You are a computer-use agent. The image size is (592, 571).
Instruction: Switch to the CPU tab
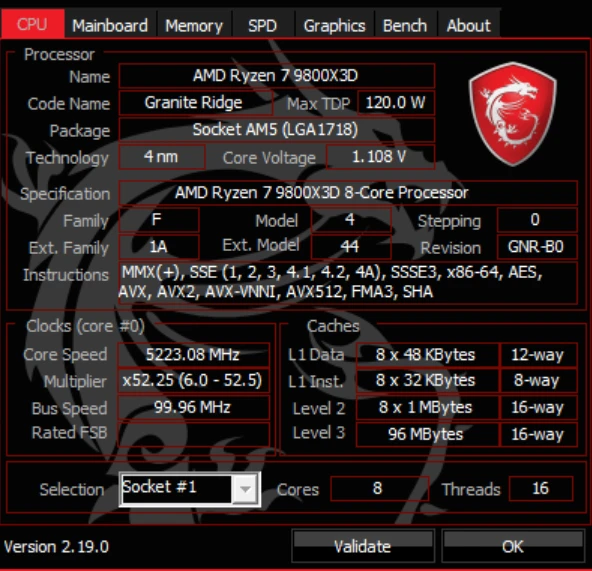[x=32, y=24]
